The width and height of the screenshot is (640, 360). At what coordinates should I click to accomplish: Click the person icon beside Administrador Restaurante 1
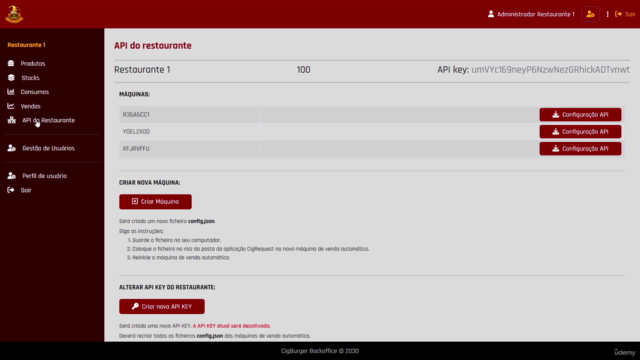pyautogui.click(x=491, y=14)
